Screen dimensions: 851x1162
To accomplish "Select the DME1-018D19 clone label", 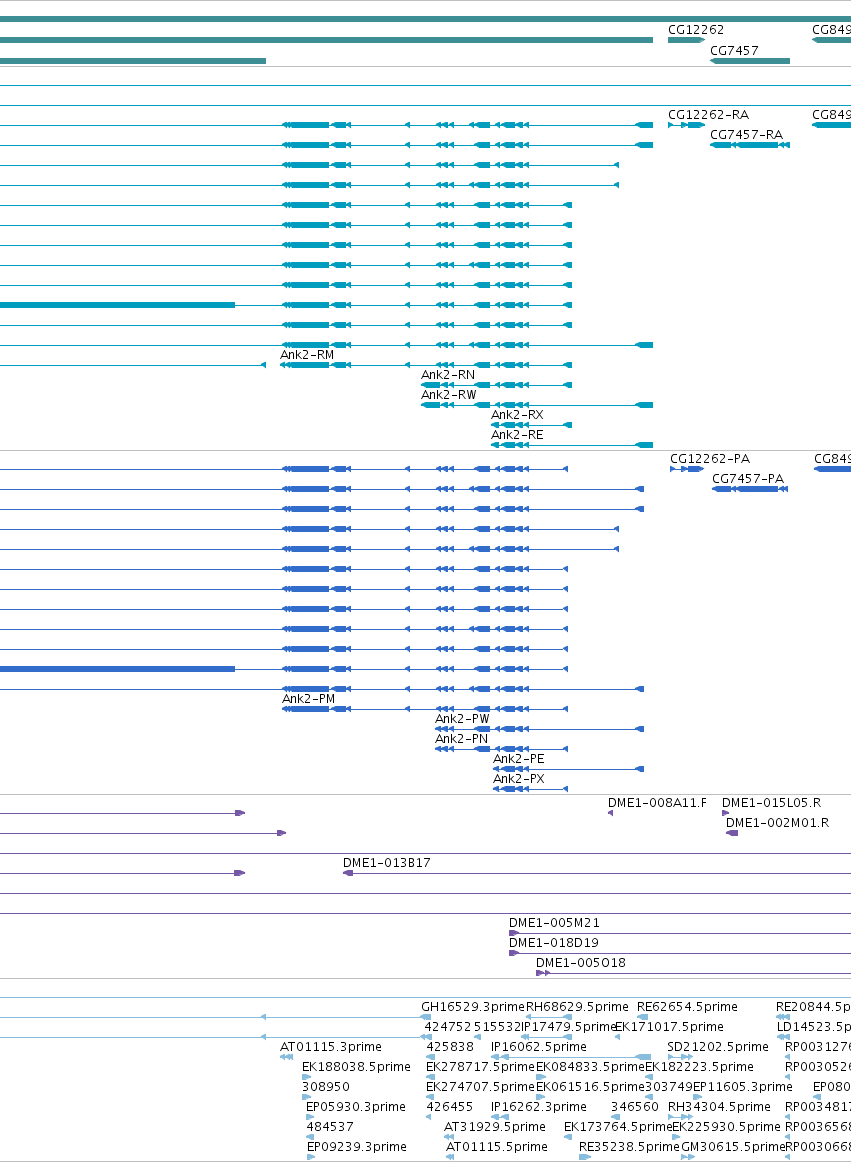I will pyautogui.click(x=553, y=943).
